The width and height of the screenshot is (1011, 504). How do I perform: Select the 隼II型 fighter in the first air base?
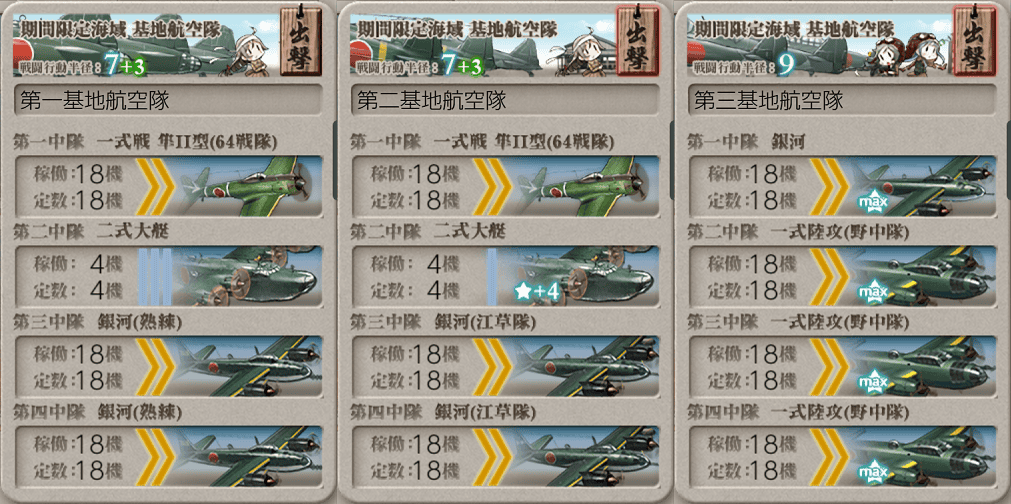[x=248, y=186]
